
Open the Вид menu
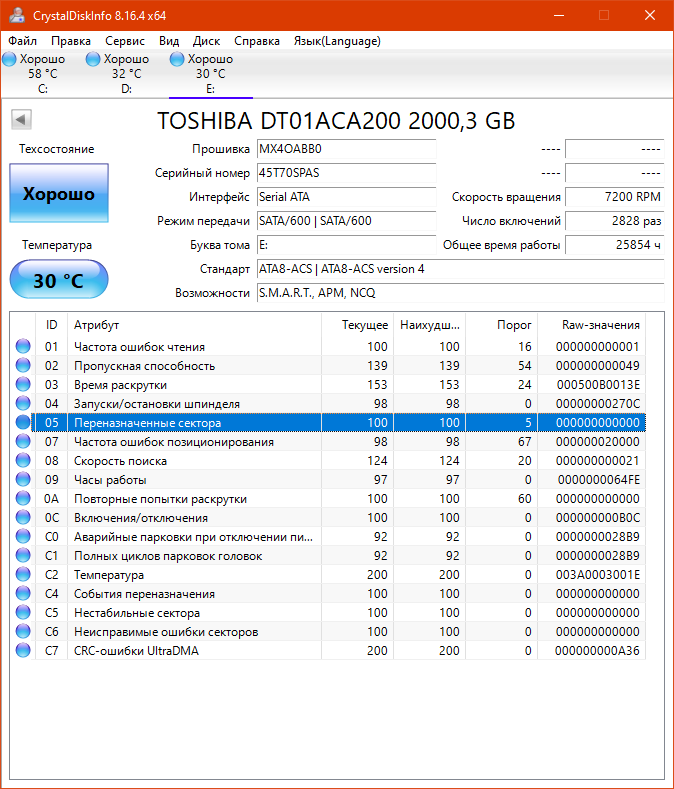pyautogui.click(x=169, y=41)
